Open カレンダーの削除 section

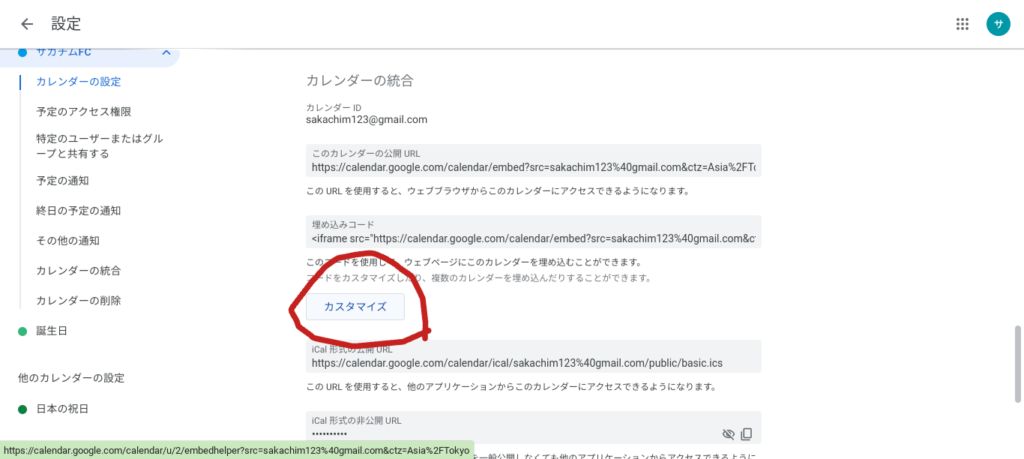(x=79, y=301)
